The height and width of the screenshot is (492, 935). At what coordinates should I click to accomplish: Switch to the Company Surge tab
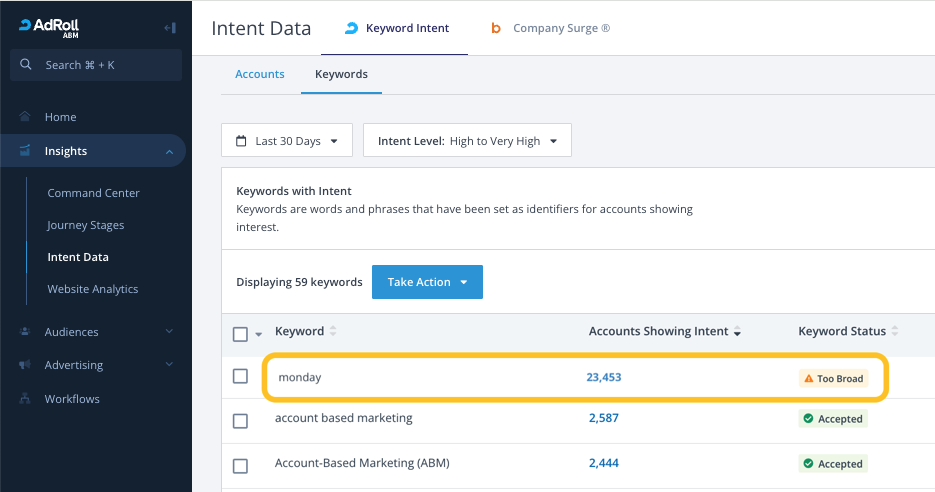pos(550,28)
